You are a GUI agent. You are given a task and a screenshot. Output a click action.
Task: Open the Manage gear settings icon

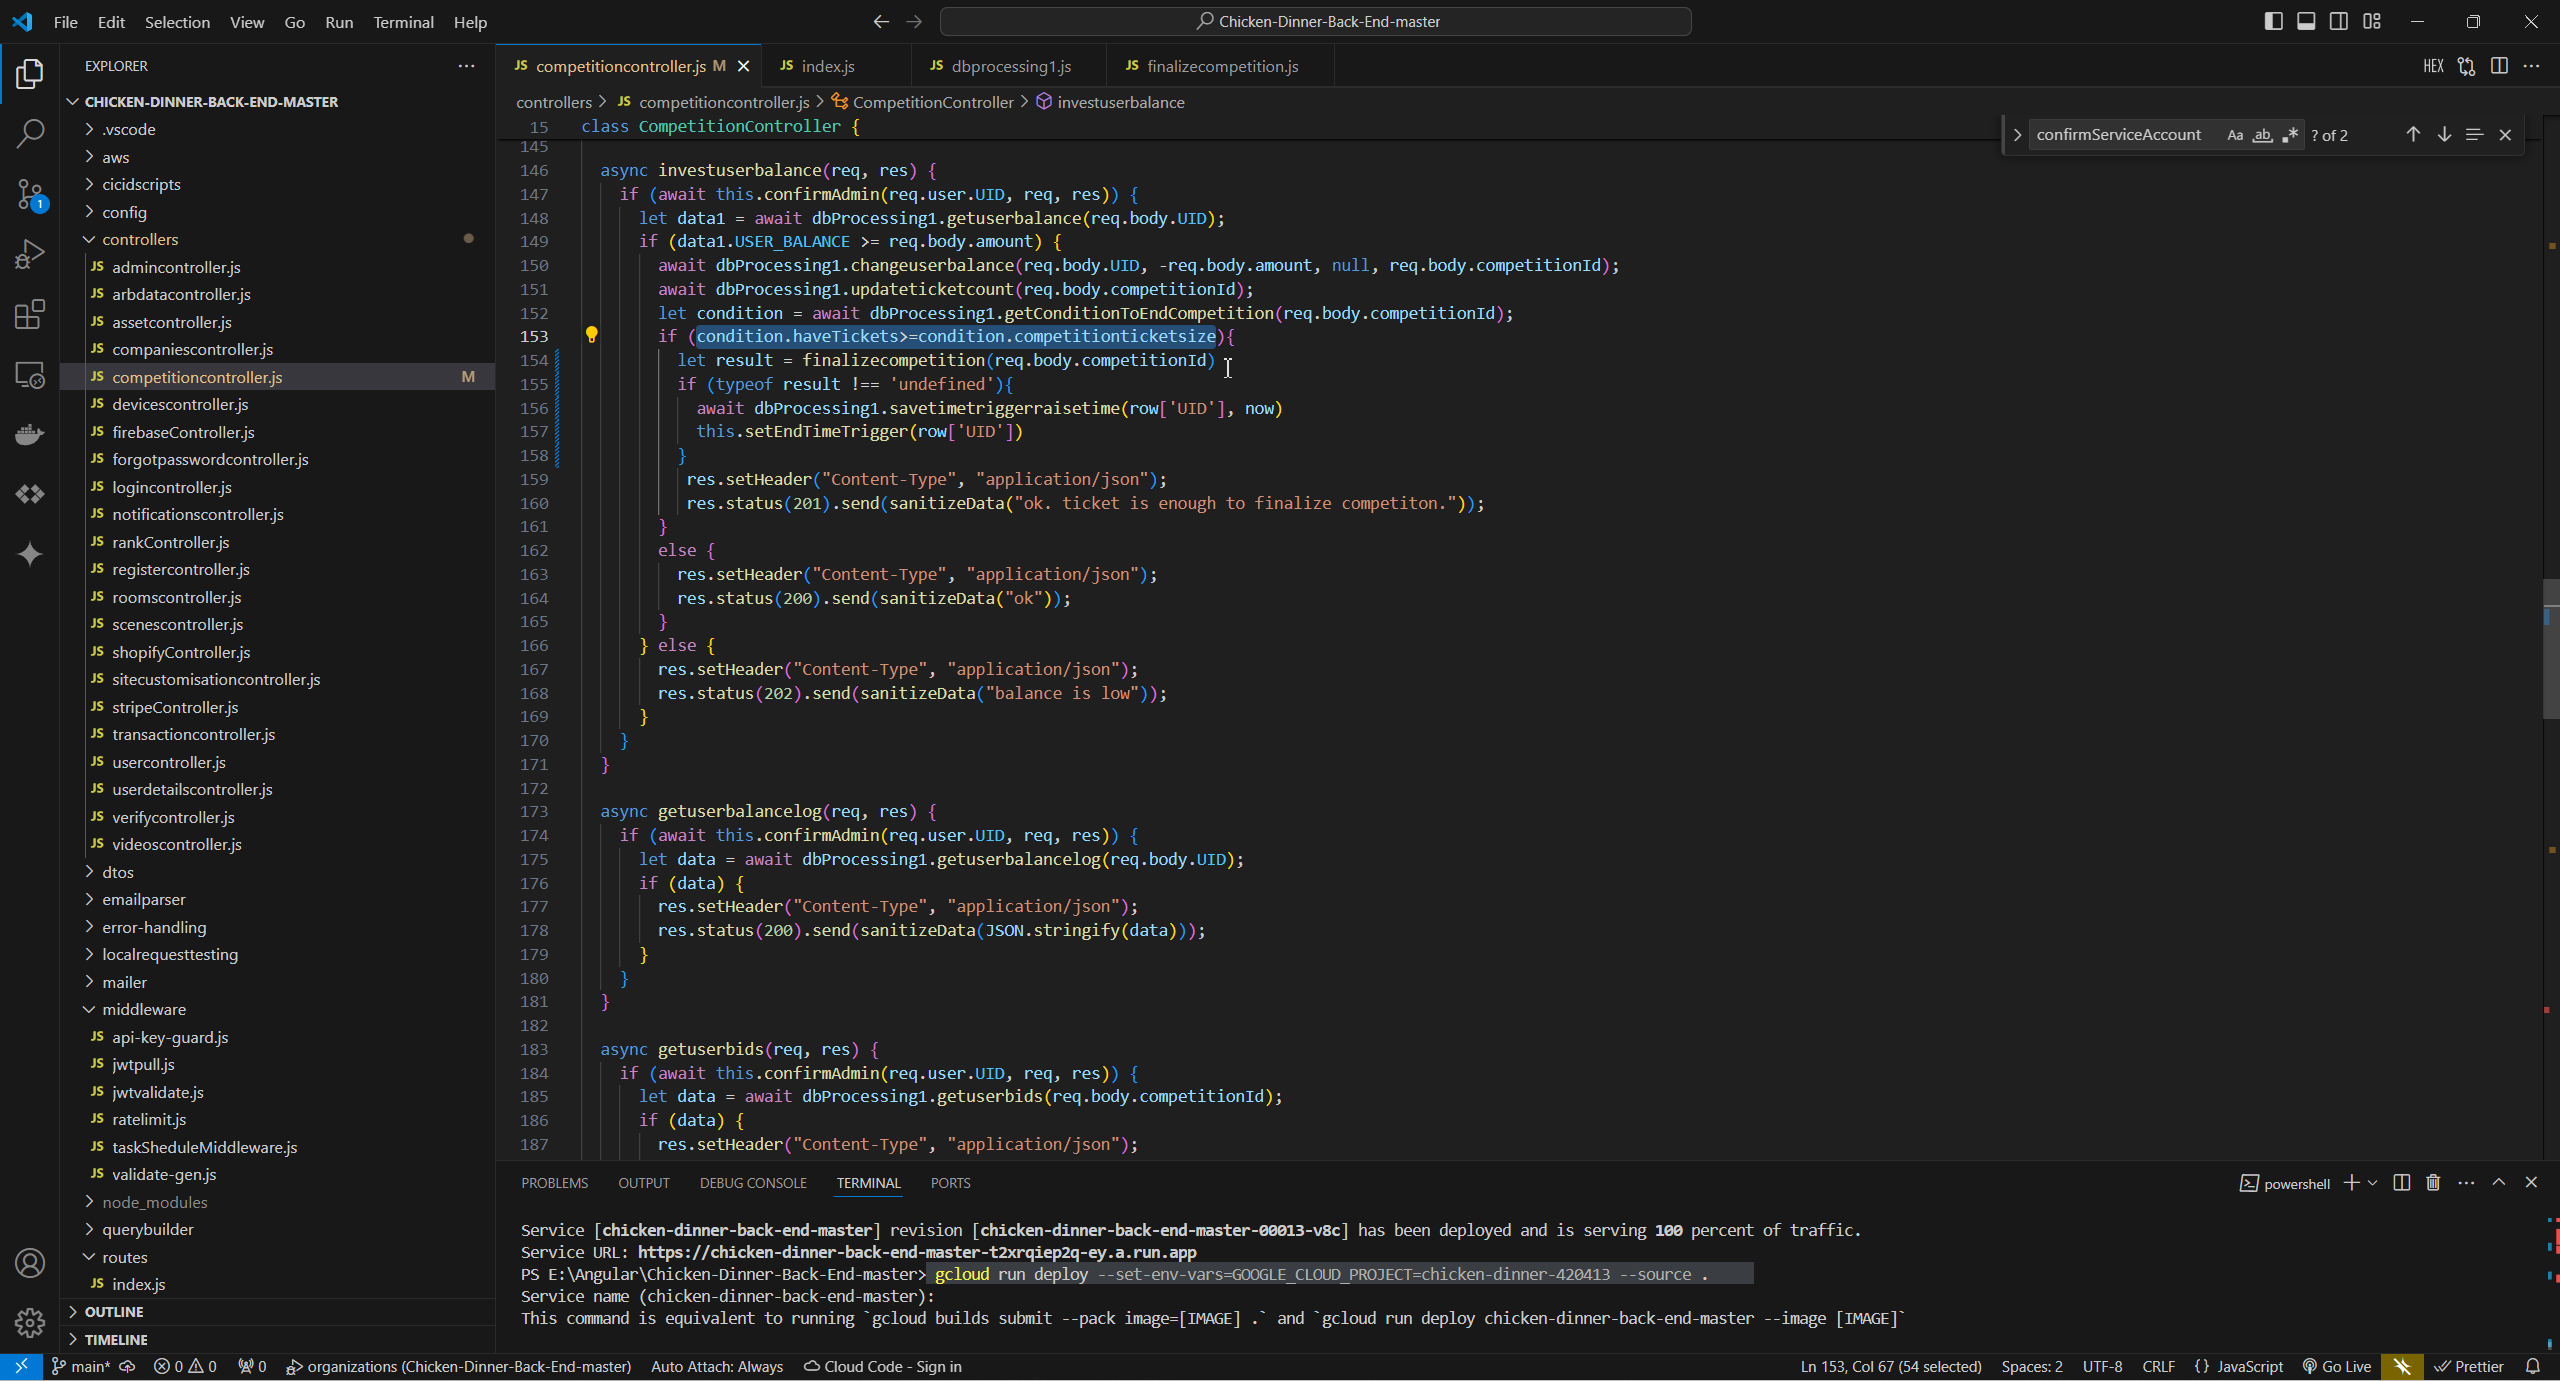30,1323
